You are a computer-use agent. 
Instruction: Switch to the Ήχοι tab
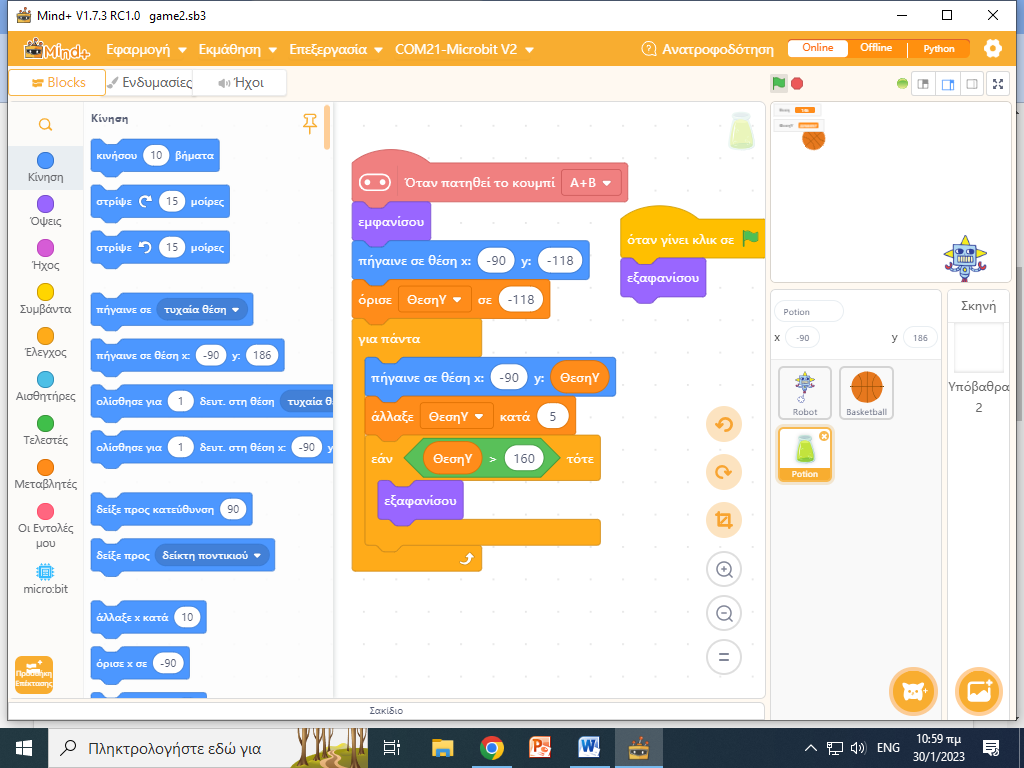[x=241, y=83]
